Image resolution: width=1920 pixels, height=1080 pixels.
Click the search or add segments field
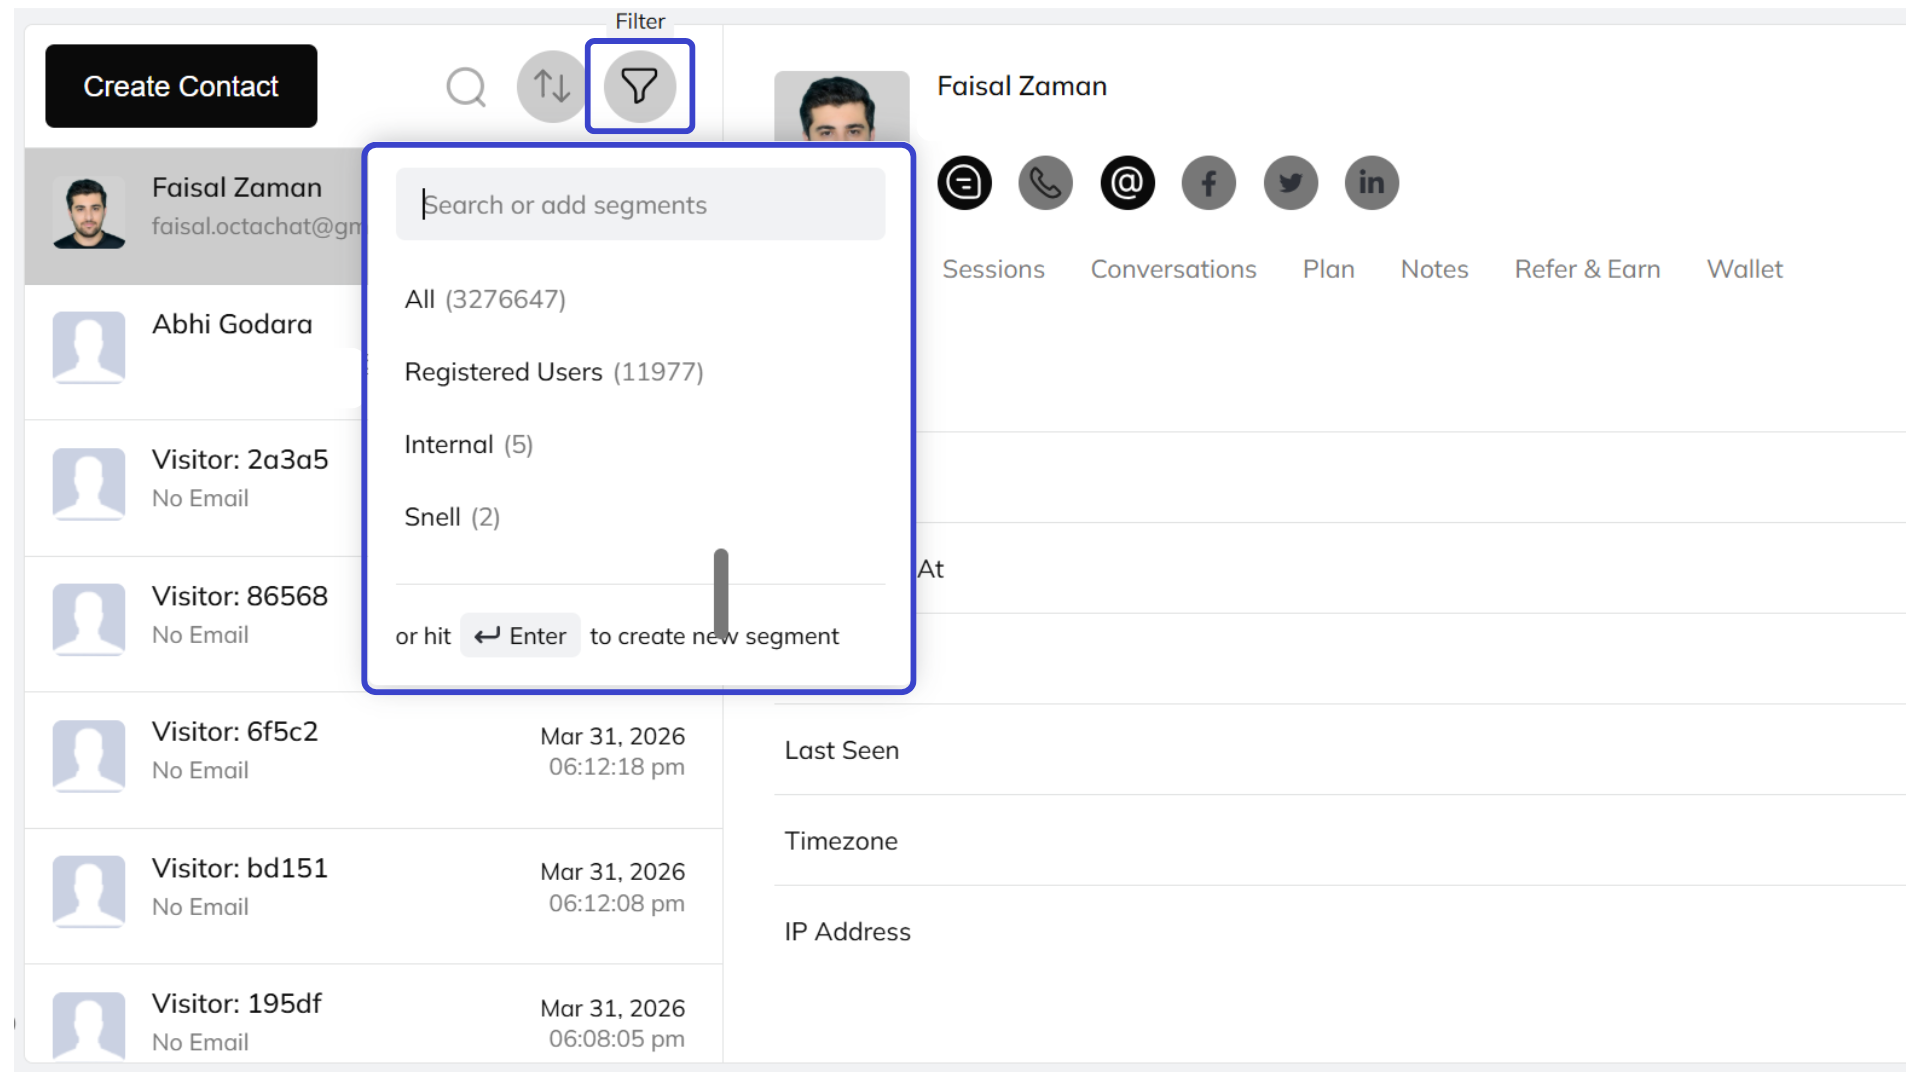640,204
